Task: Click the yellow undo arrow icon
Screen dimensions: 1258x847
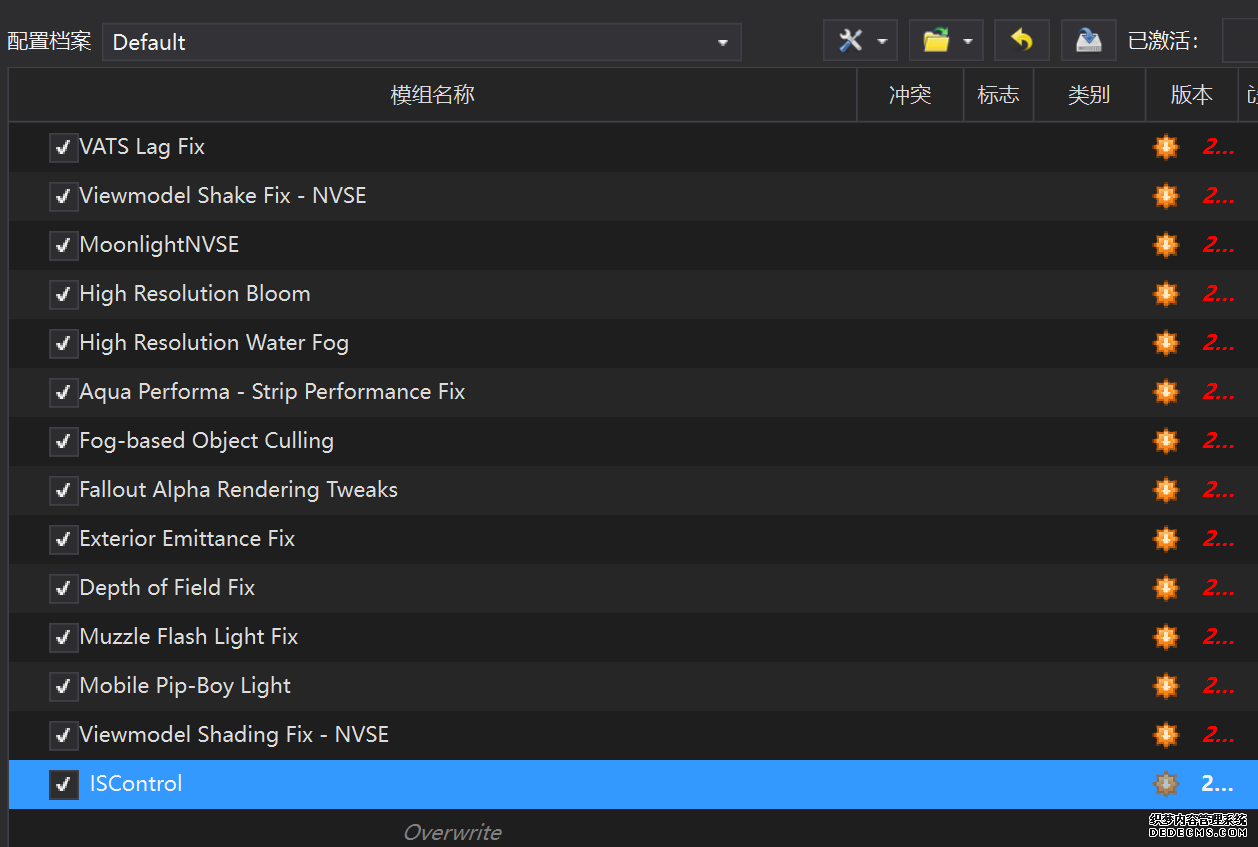Action: coord(1021,41)
